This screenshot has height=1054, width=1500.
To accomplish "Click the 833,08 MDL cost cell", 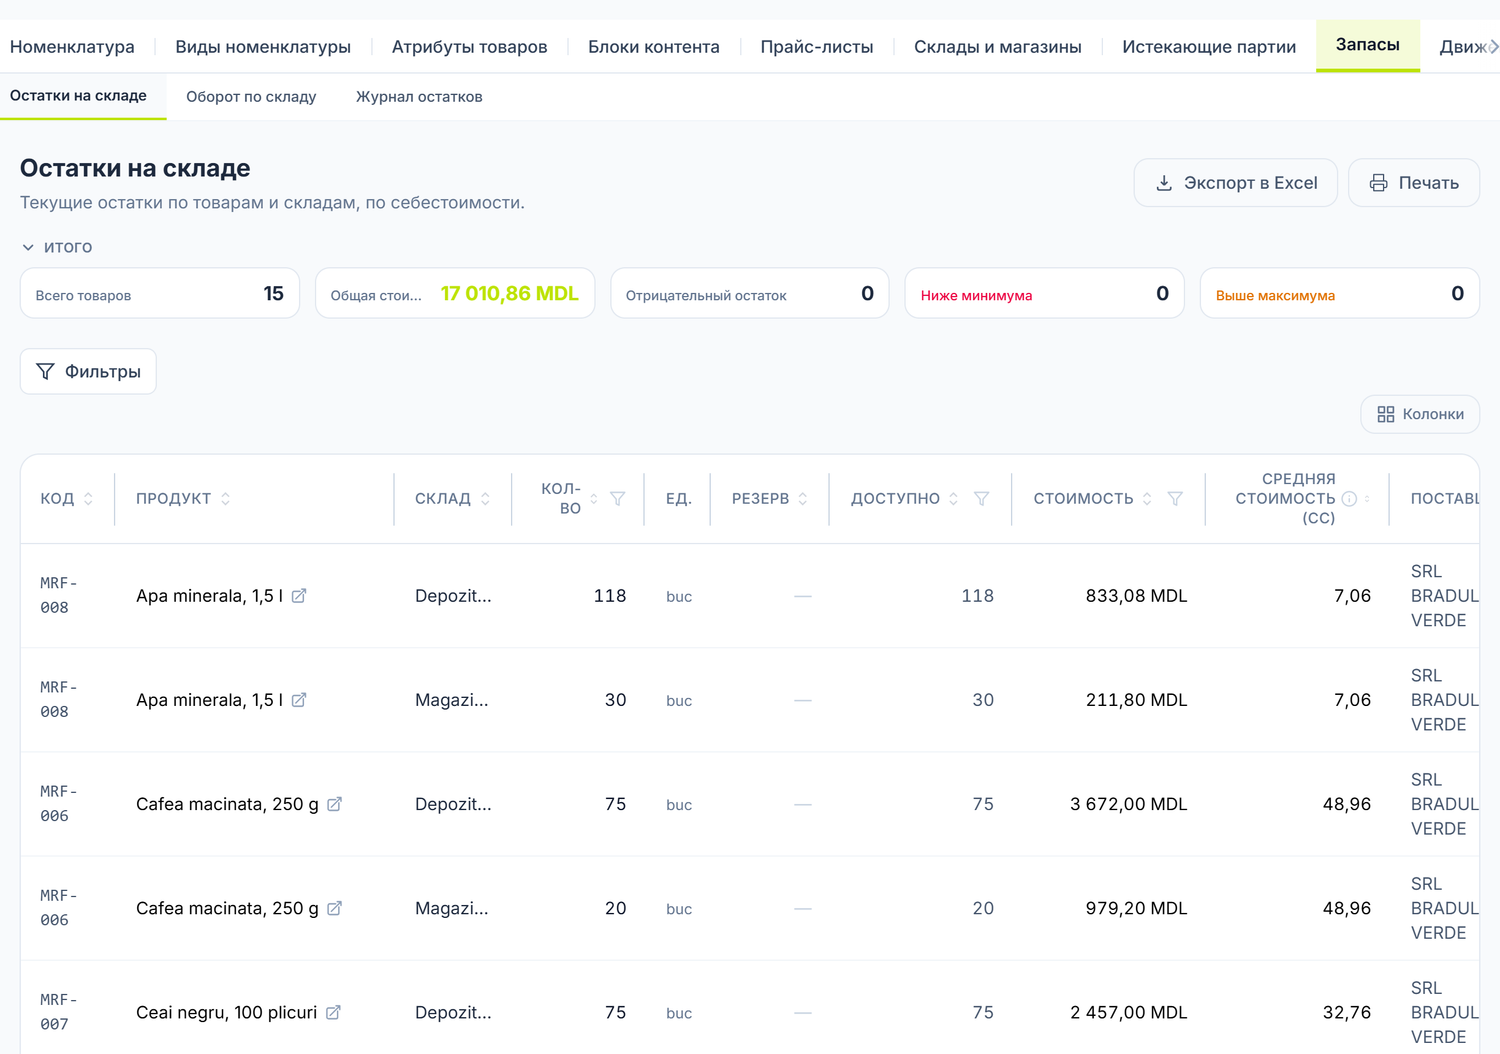I will click(x=1136, y=596).
